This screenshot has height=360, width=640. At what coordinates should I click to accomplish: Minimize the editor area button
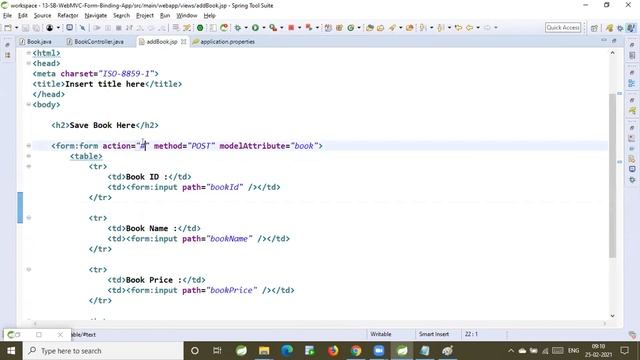(x=604, y=40)
